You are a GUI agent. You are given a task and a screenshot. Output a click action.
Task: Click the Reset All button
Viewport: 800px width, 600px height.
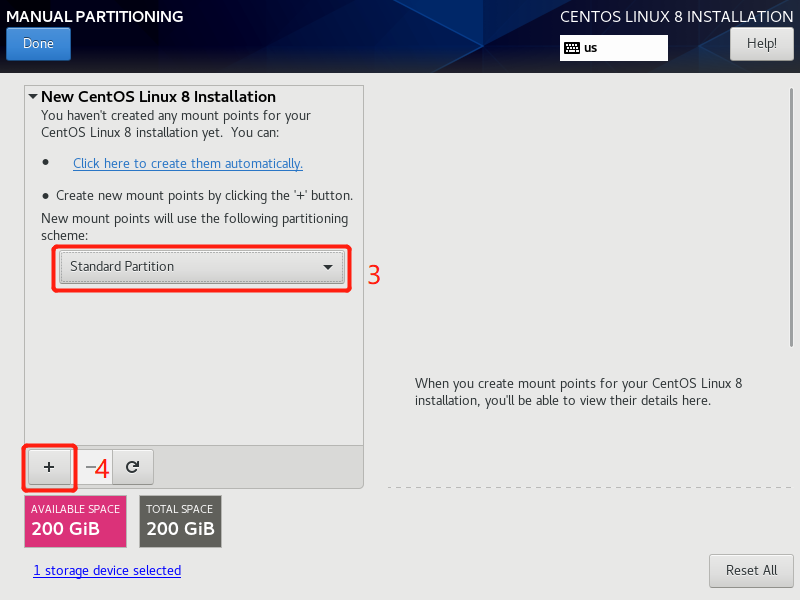[751, 570]
